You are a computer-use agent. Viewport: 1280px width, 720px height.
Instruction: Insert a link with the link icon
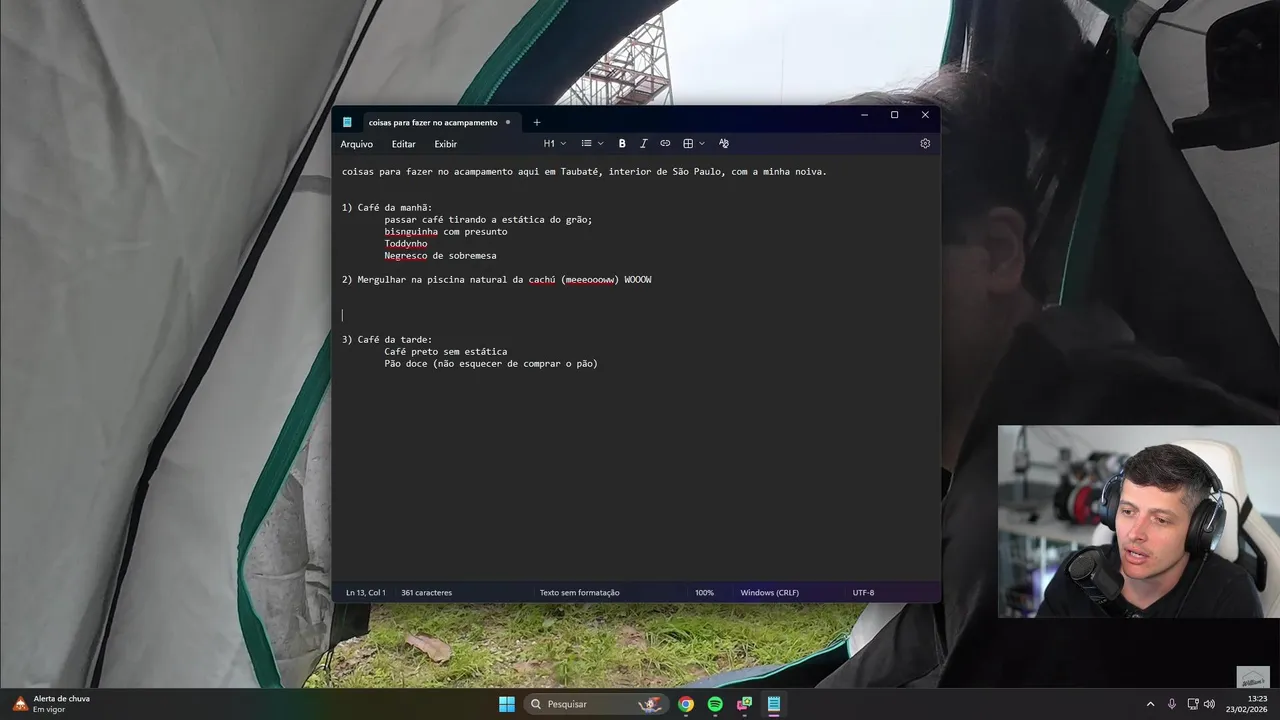[x=665, y=144]
